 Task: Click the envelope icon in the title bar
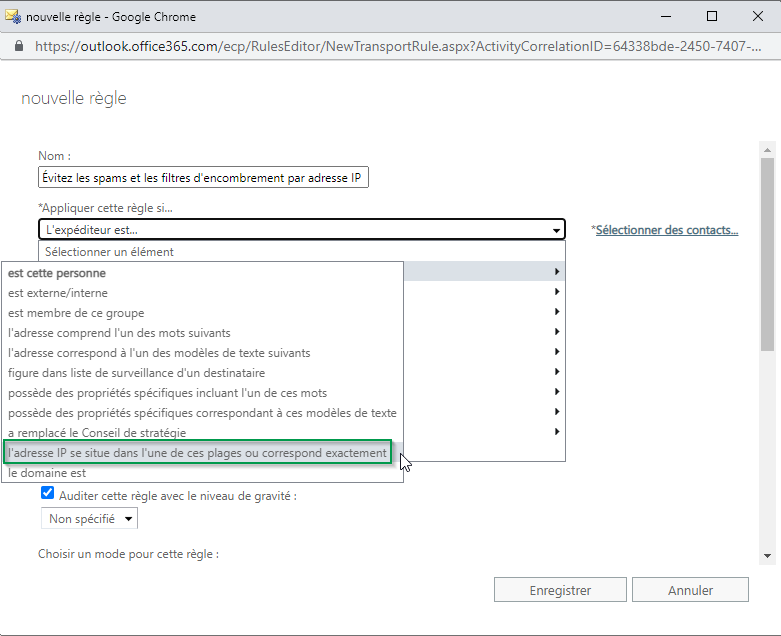(13, 16)
